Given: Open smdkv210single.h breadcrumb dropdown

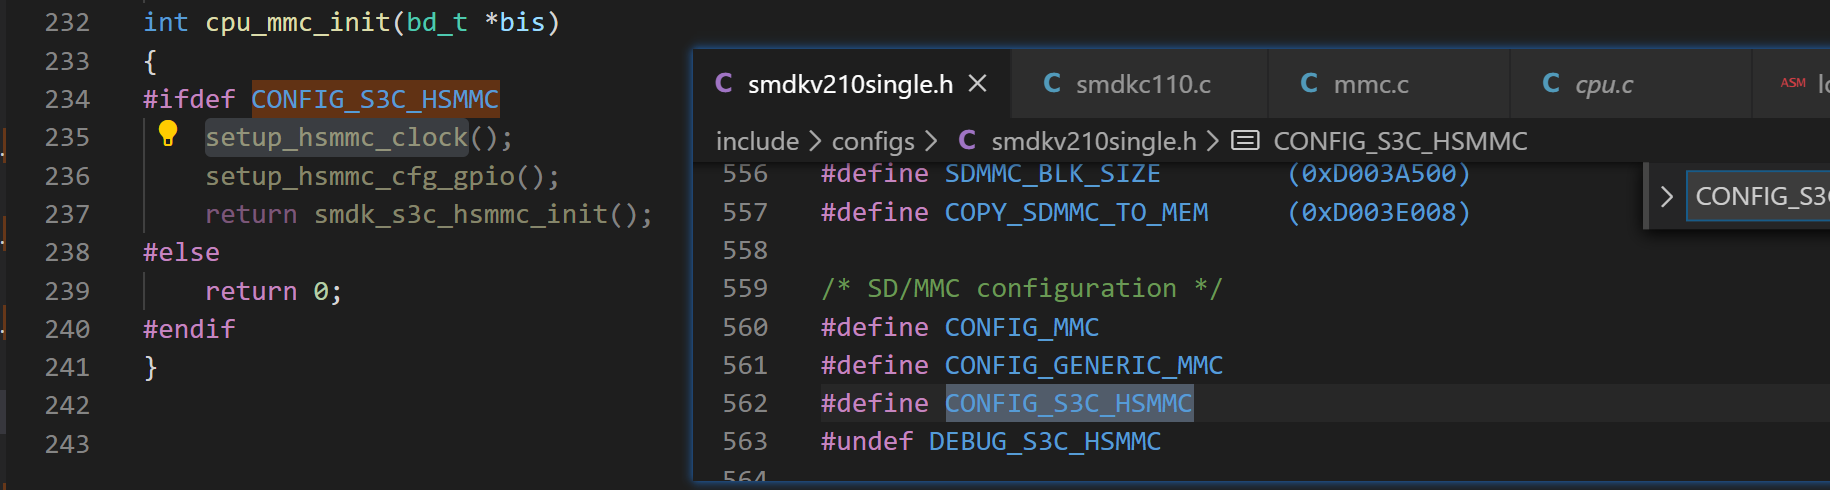Looking at the screenshot, I should (1093, 142).
